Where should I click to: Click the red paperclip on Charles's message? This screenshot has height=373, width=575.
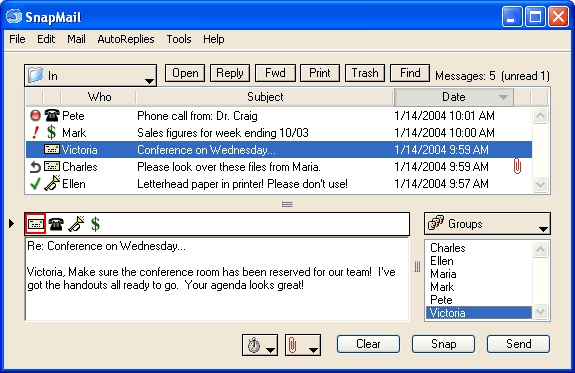click(517, 167)
